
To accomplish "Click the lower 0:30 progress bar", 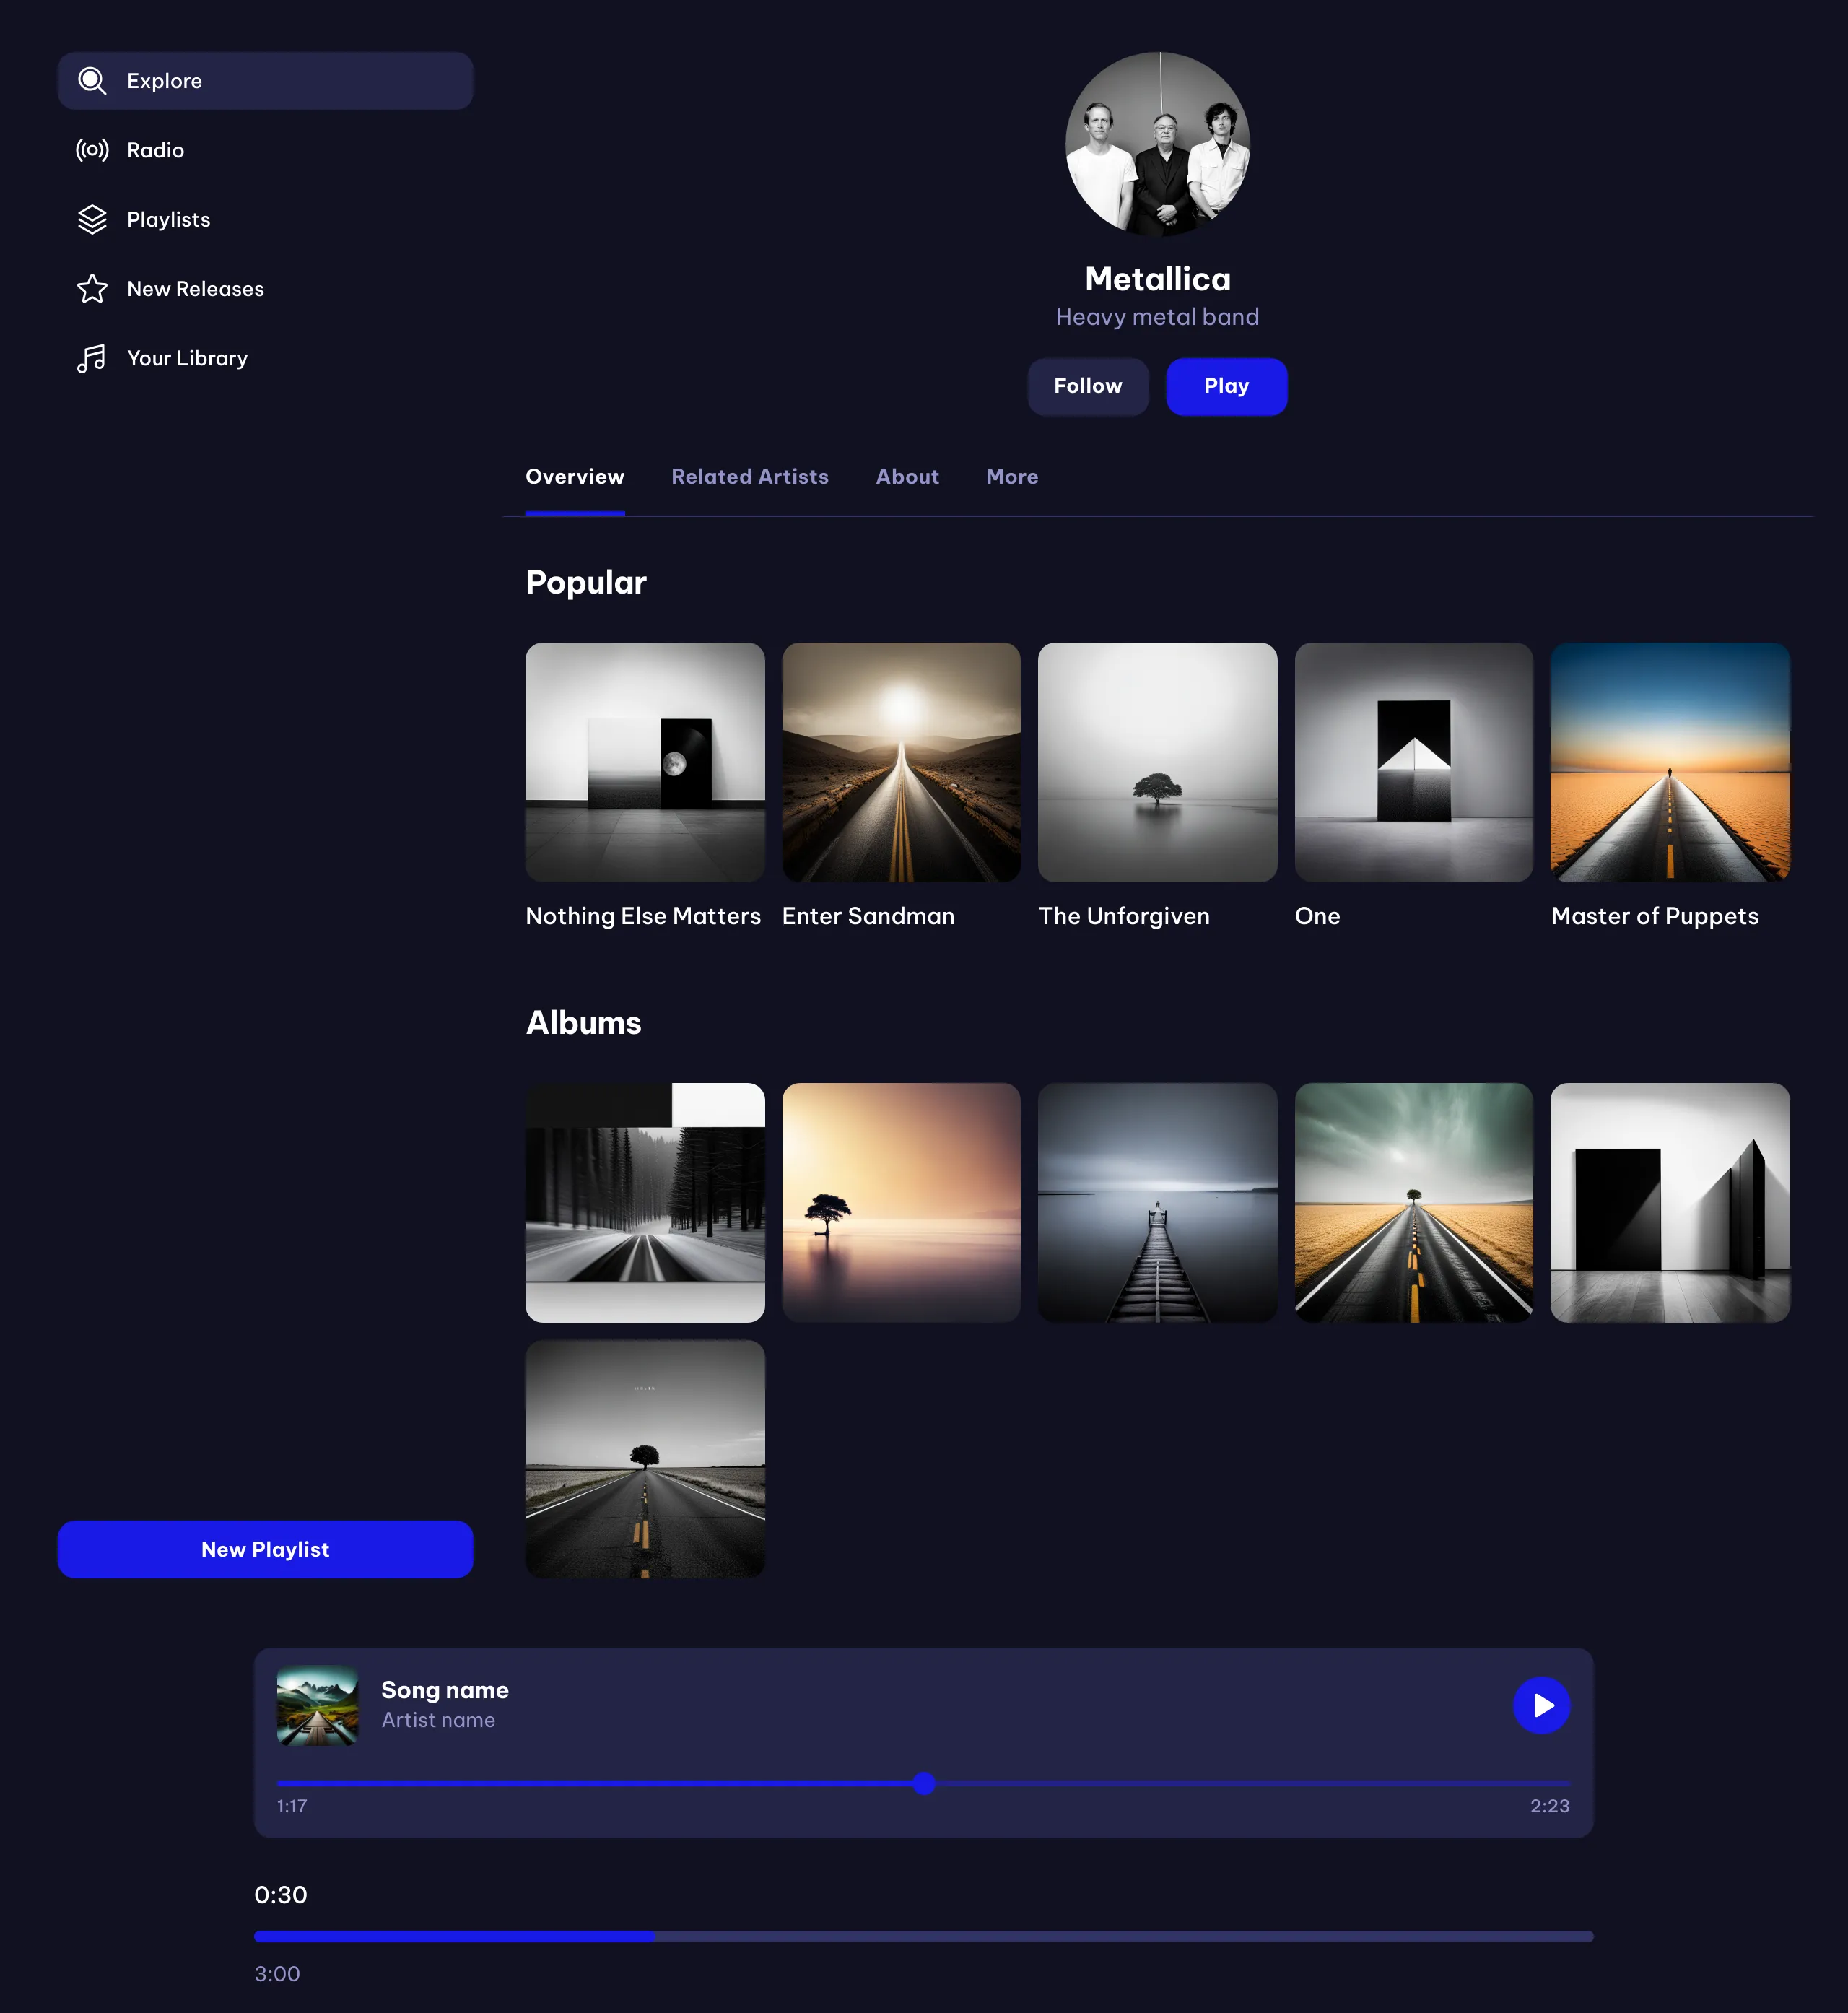I will 923,1936.
